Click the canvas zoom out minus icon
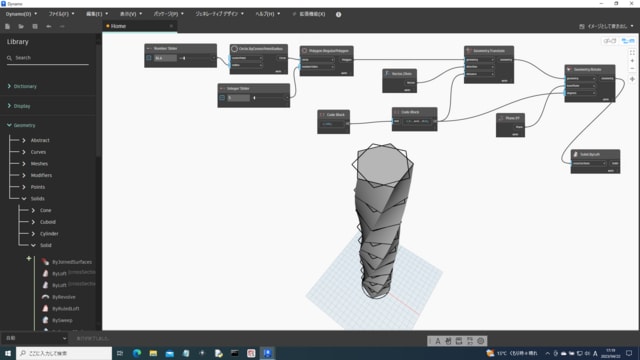The height and width of the screenshot is (360, 640). pos(632,68)
